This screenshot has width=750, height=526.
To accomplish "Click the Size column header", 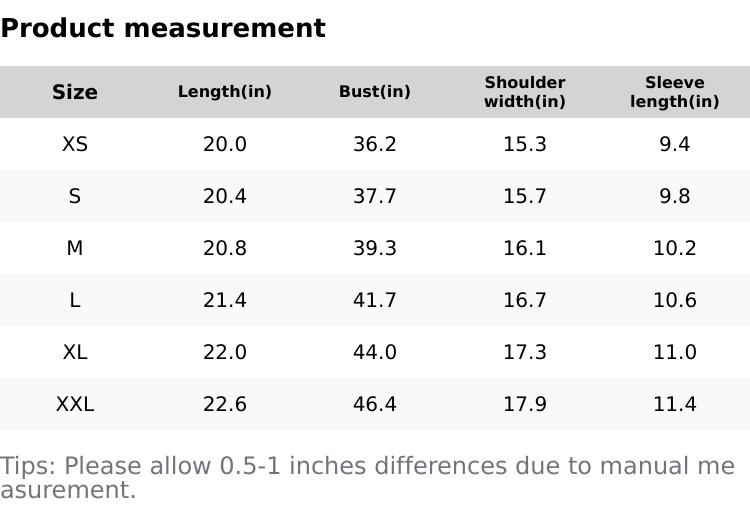I will click(x=75, y=92).
